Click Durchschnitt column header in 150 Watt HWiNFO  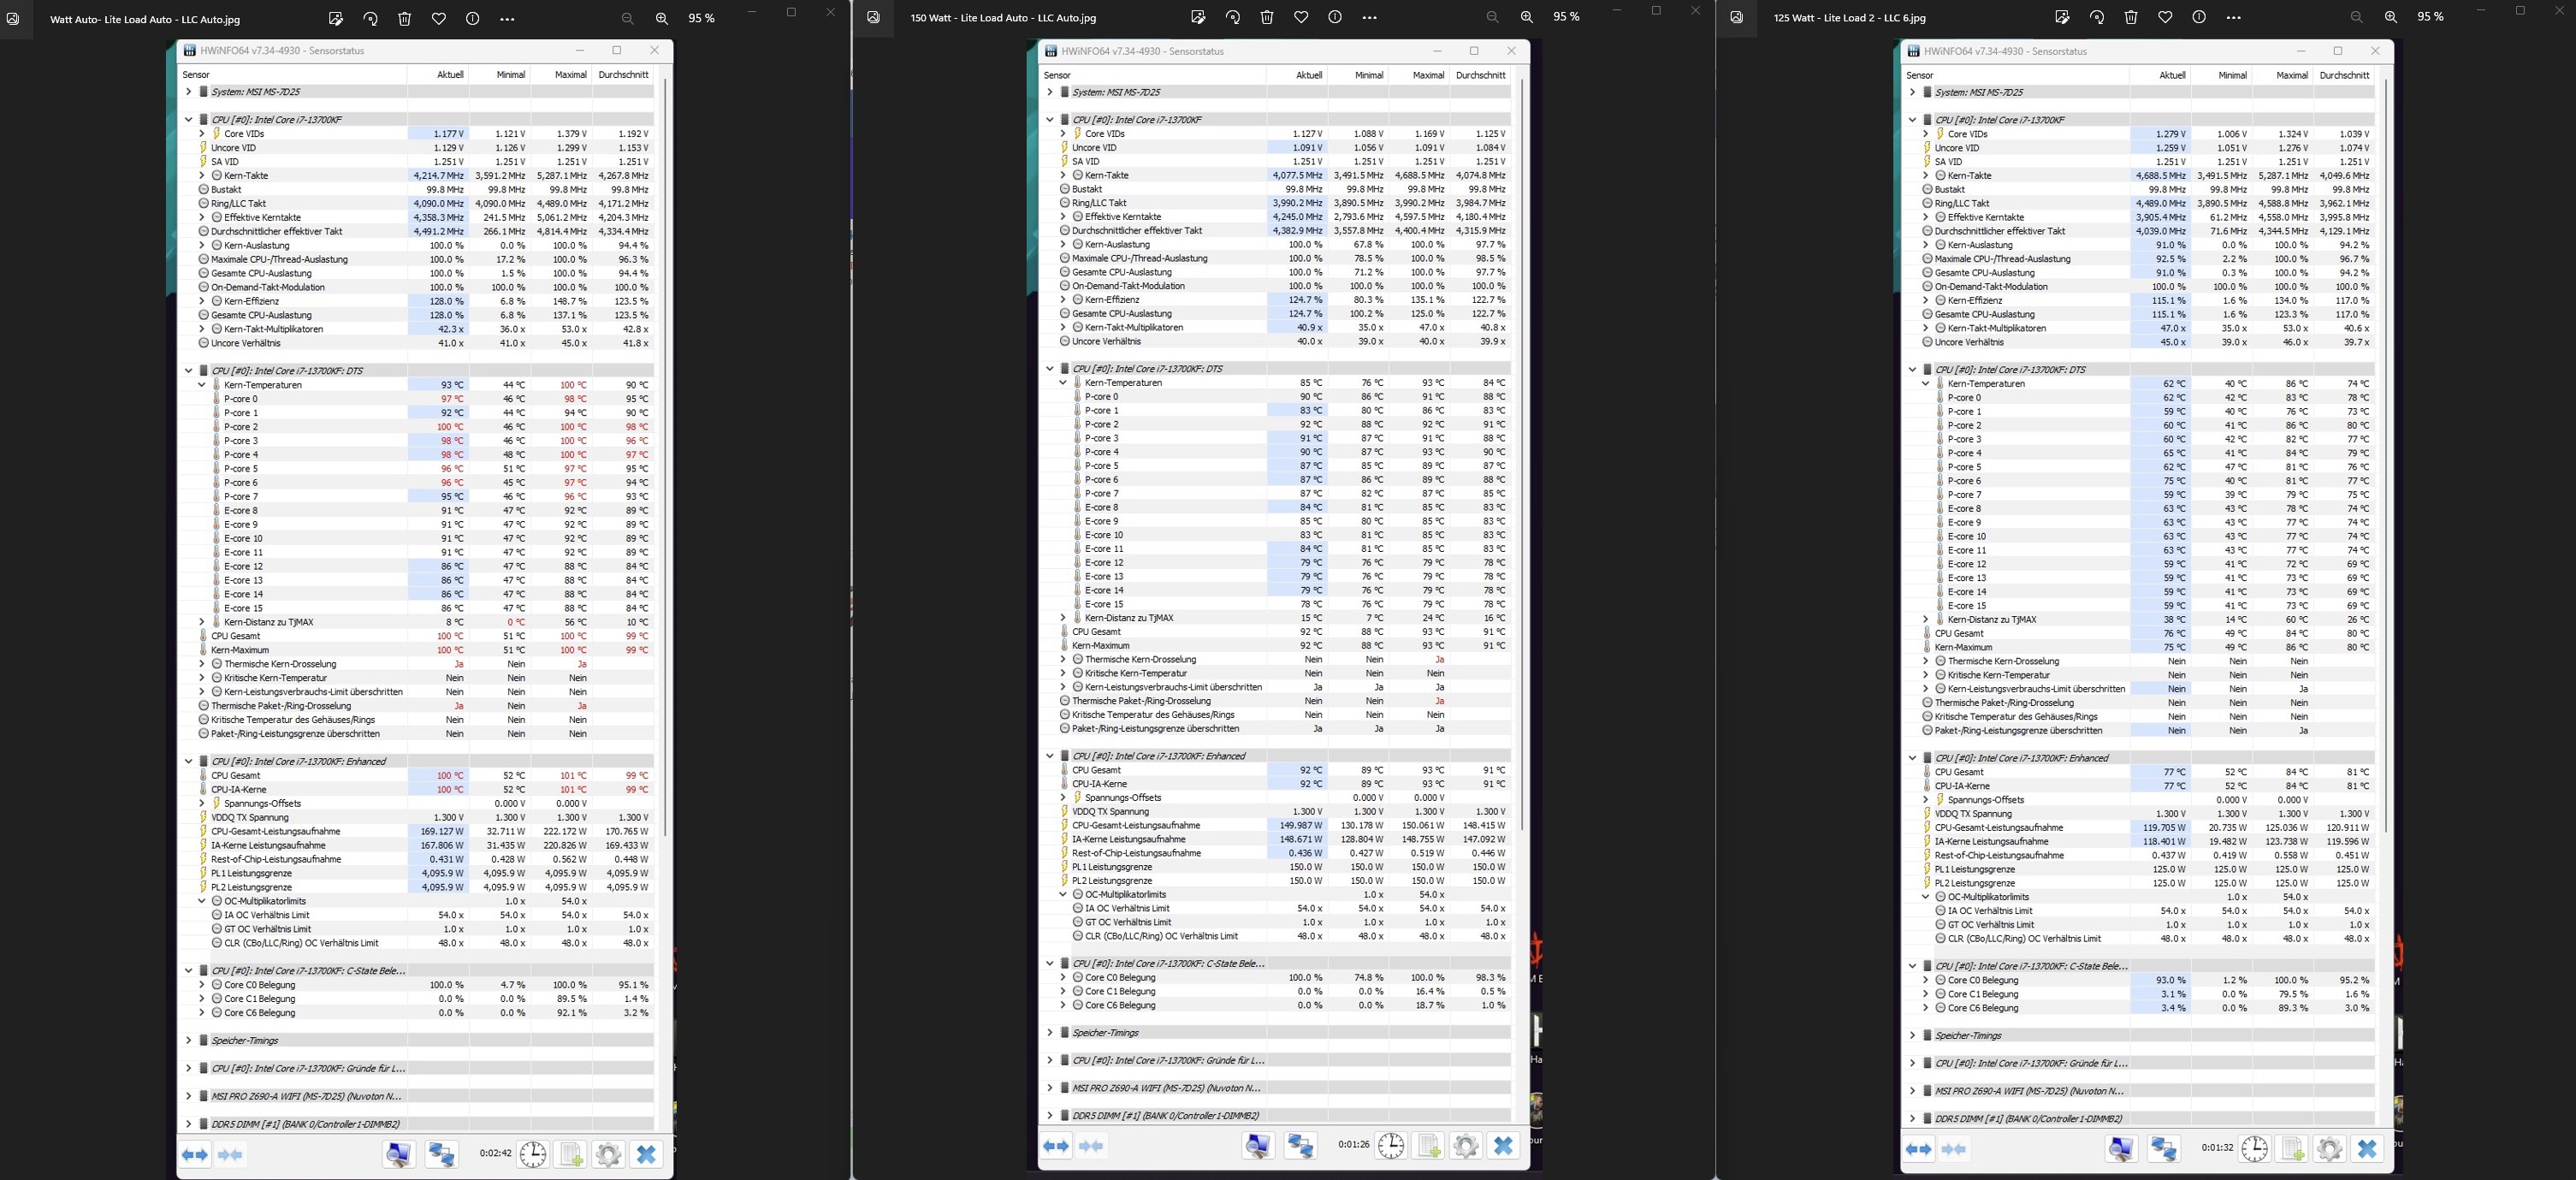coord(1480,75)
